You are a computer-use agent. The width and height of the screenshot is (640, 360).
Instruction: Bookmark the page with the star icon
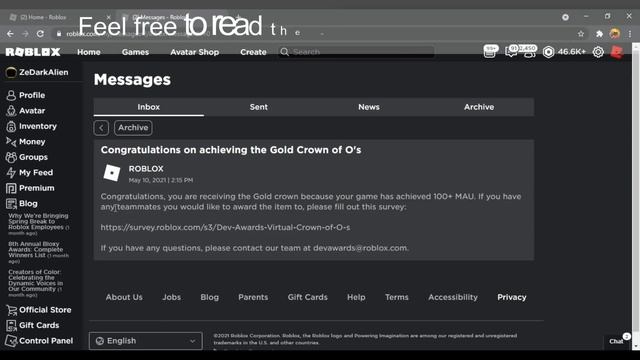click(x=581, y=34)
